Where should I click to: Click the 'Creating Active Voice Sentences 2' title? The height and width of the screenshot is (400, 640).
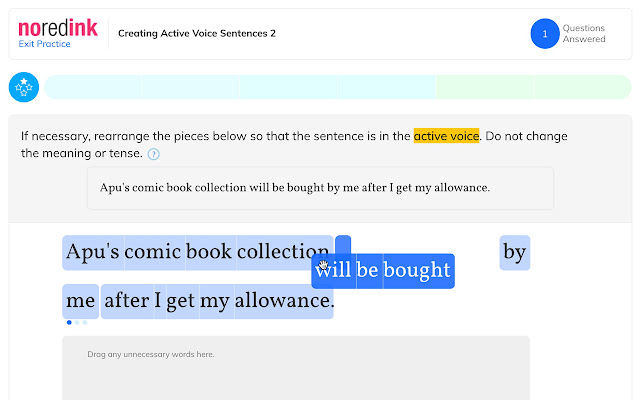coord(197,34)
